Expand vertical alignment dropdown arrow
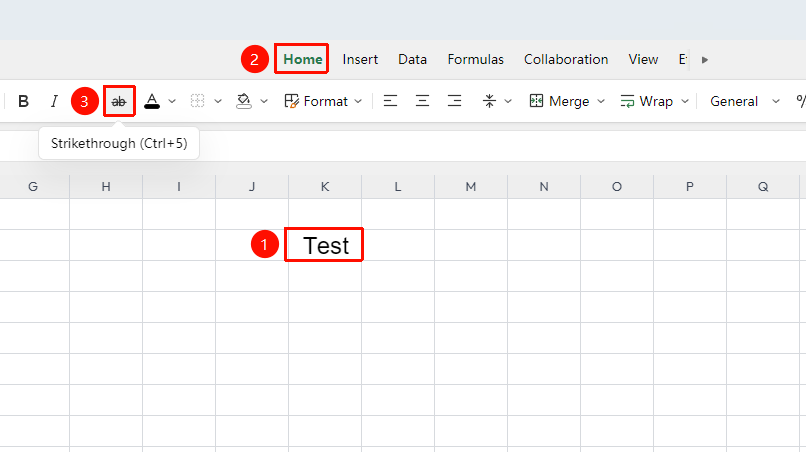Viewport: 806px width, 452px height. tap(508, 101)
